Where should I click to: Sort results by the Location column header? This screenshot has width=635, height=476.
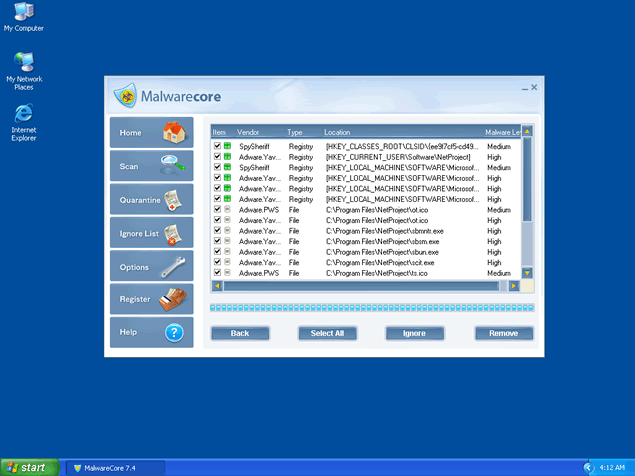click(x=337, y=132)
